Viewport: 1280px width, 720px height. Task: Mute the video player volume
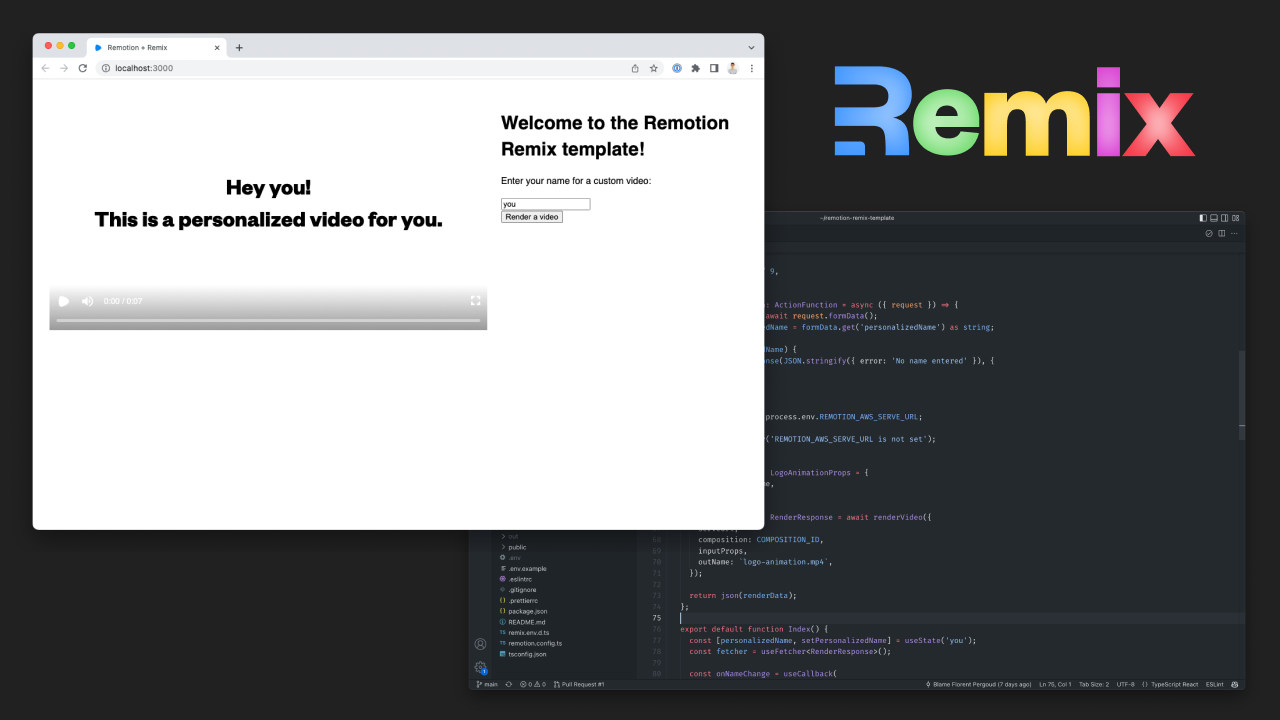[87, 301]
